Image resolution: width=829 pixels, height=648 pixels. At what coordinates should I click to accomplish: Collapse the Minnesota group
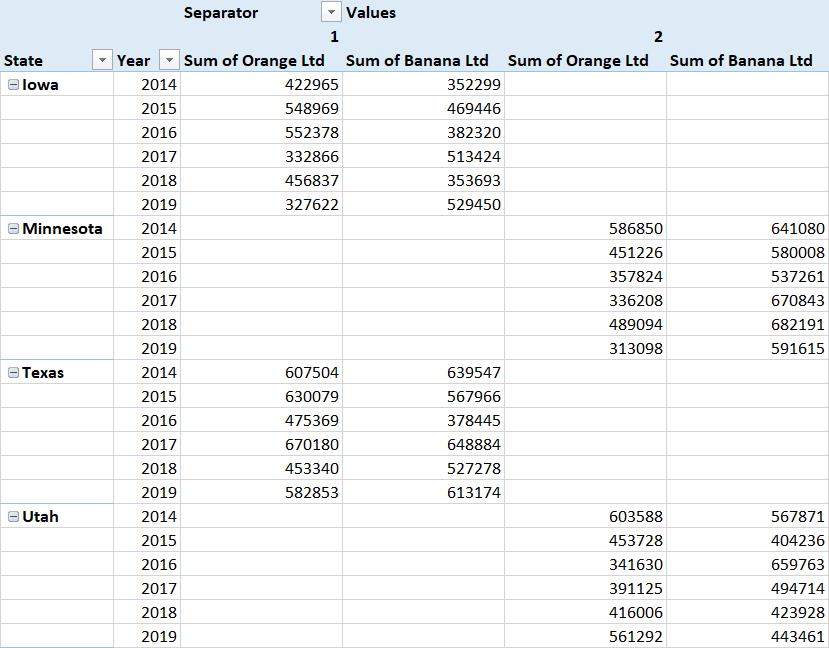pyautogui.click(x=14, y=228)
